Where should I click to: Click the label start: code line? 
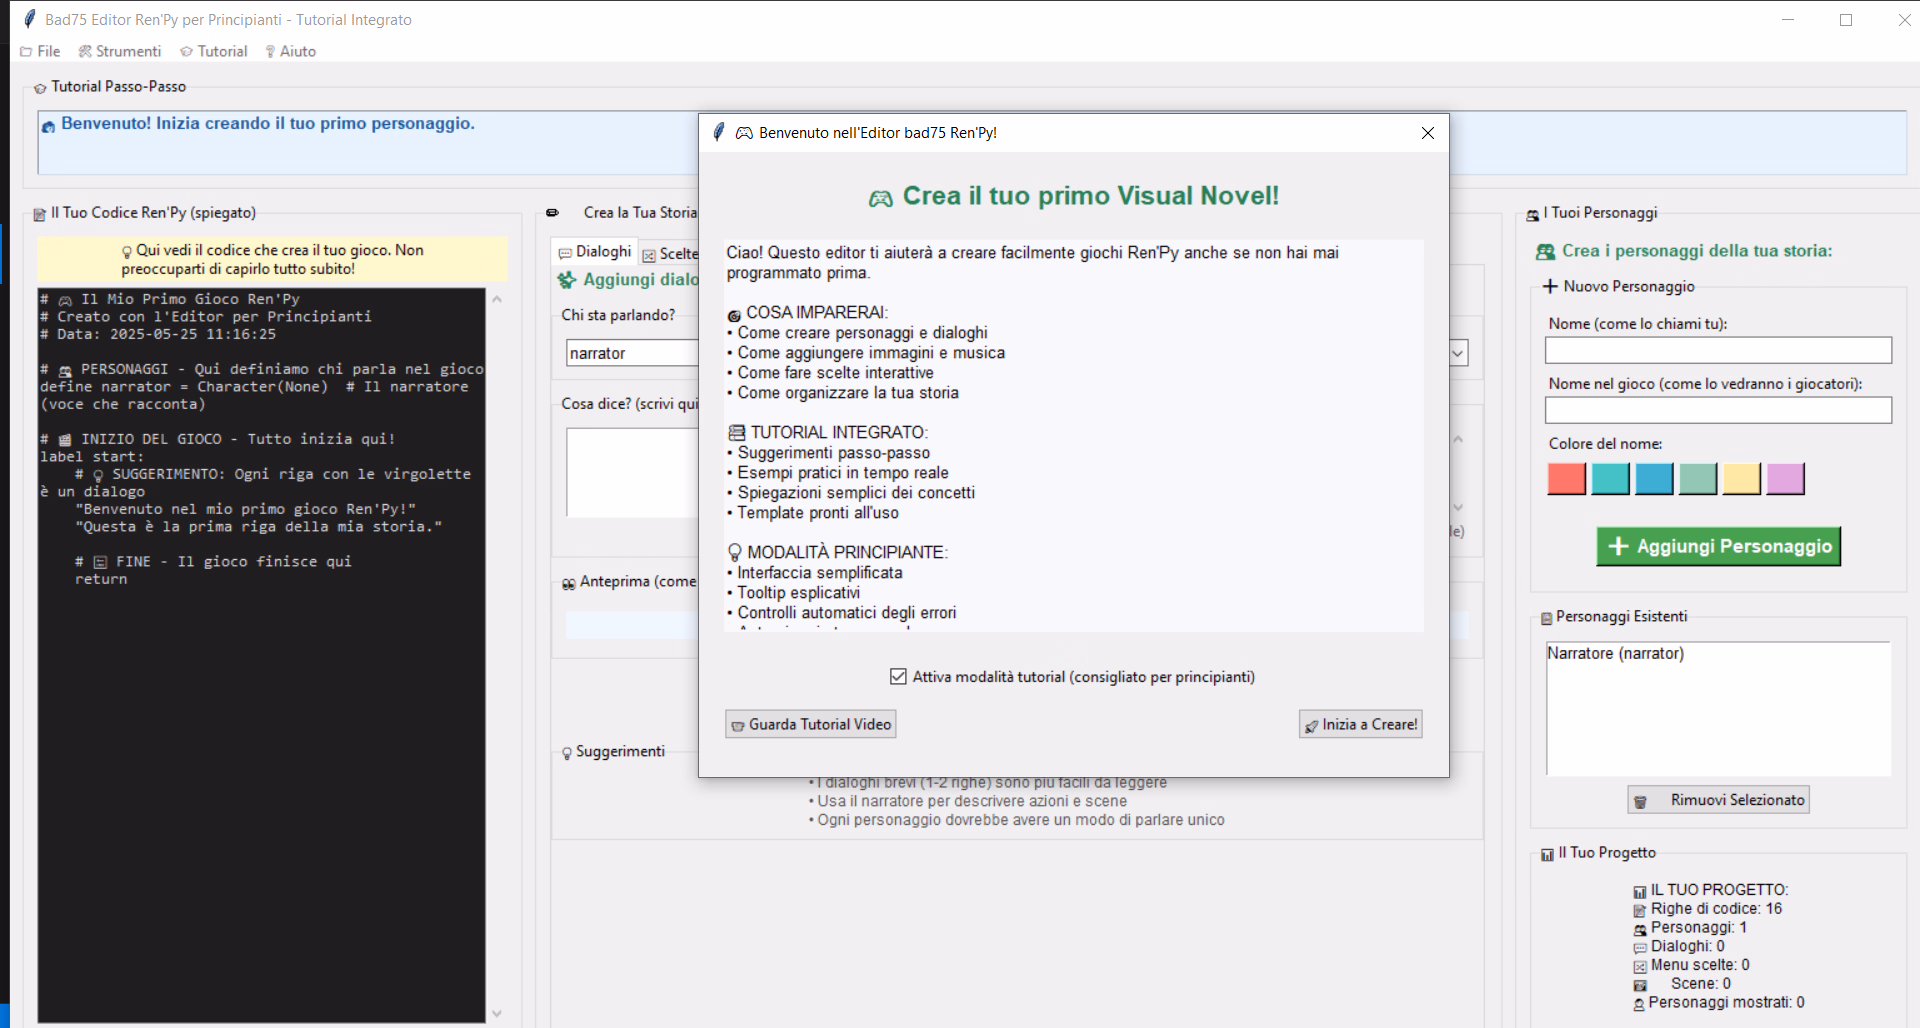click(92, 456)
